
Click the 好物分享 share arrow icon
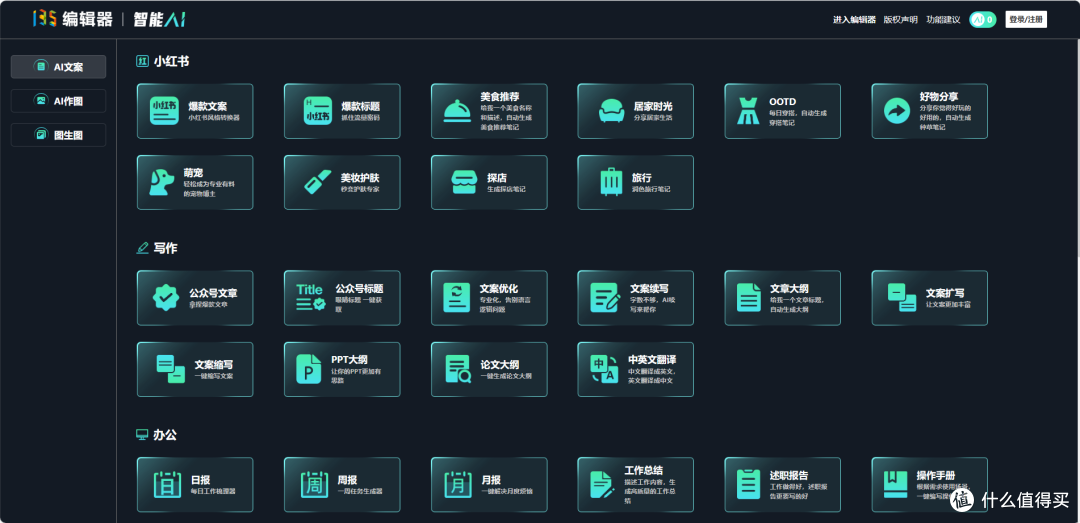(897, 111)
